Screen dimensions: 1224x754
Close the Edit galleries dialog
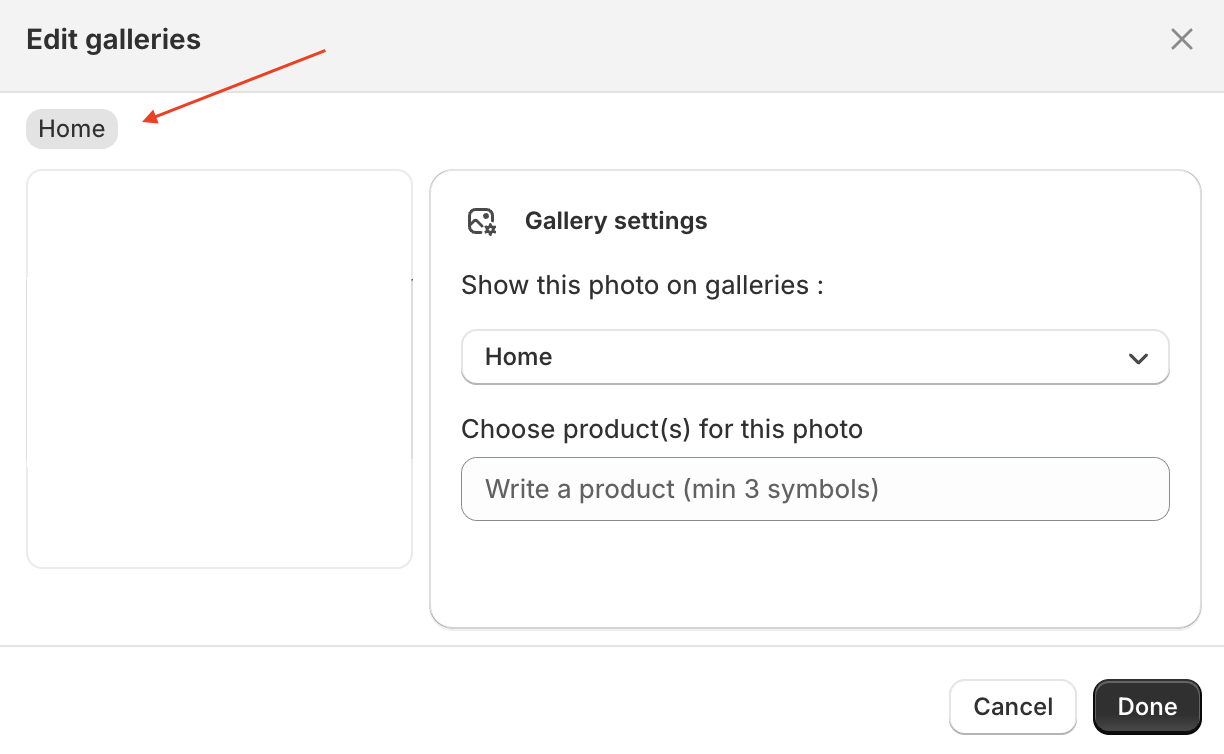point(1181,40)
